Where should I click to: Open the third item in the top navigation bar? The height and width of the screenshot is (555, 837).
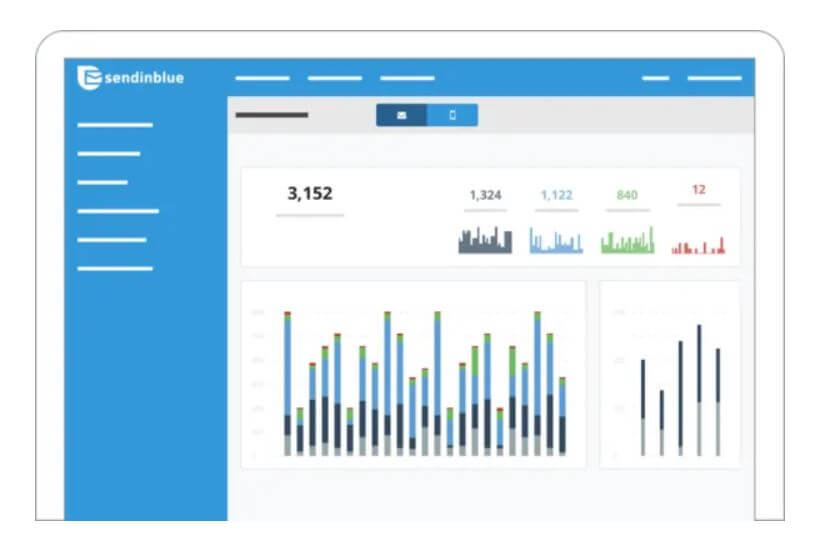point(407,78)
